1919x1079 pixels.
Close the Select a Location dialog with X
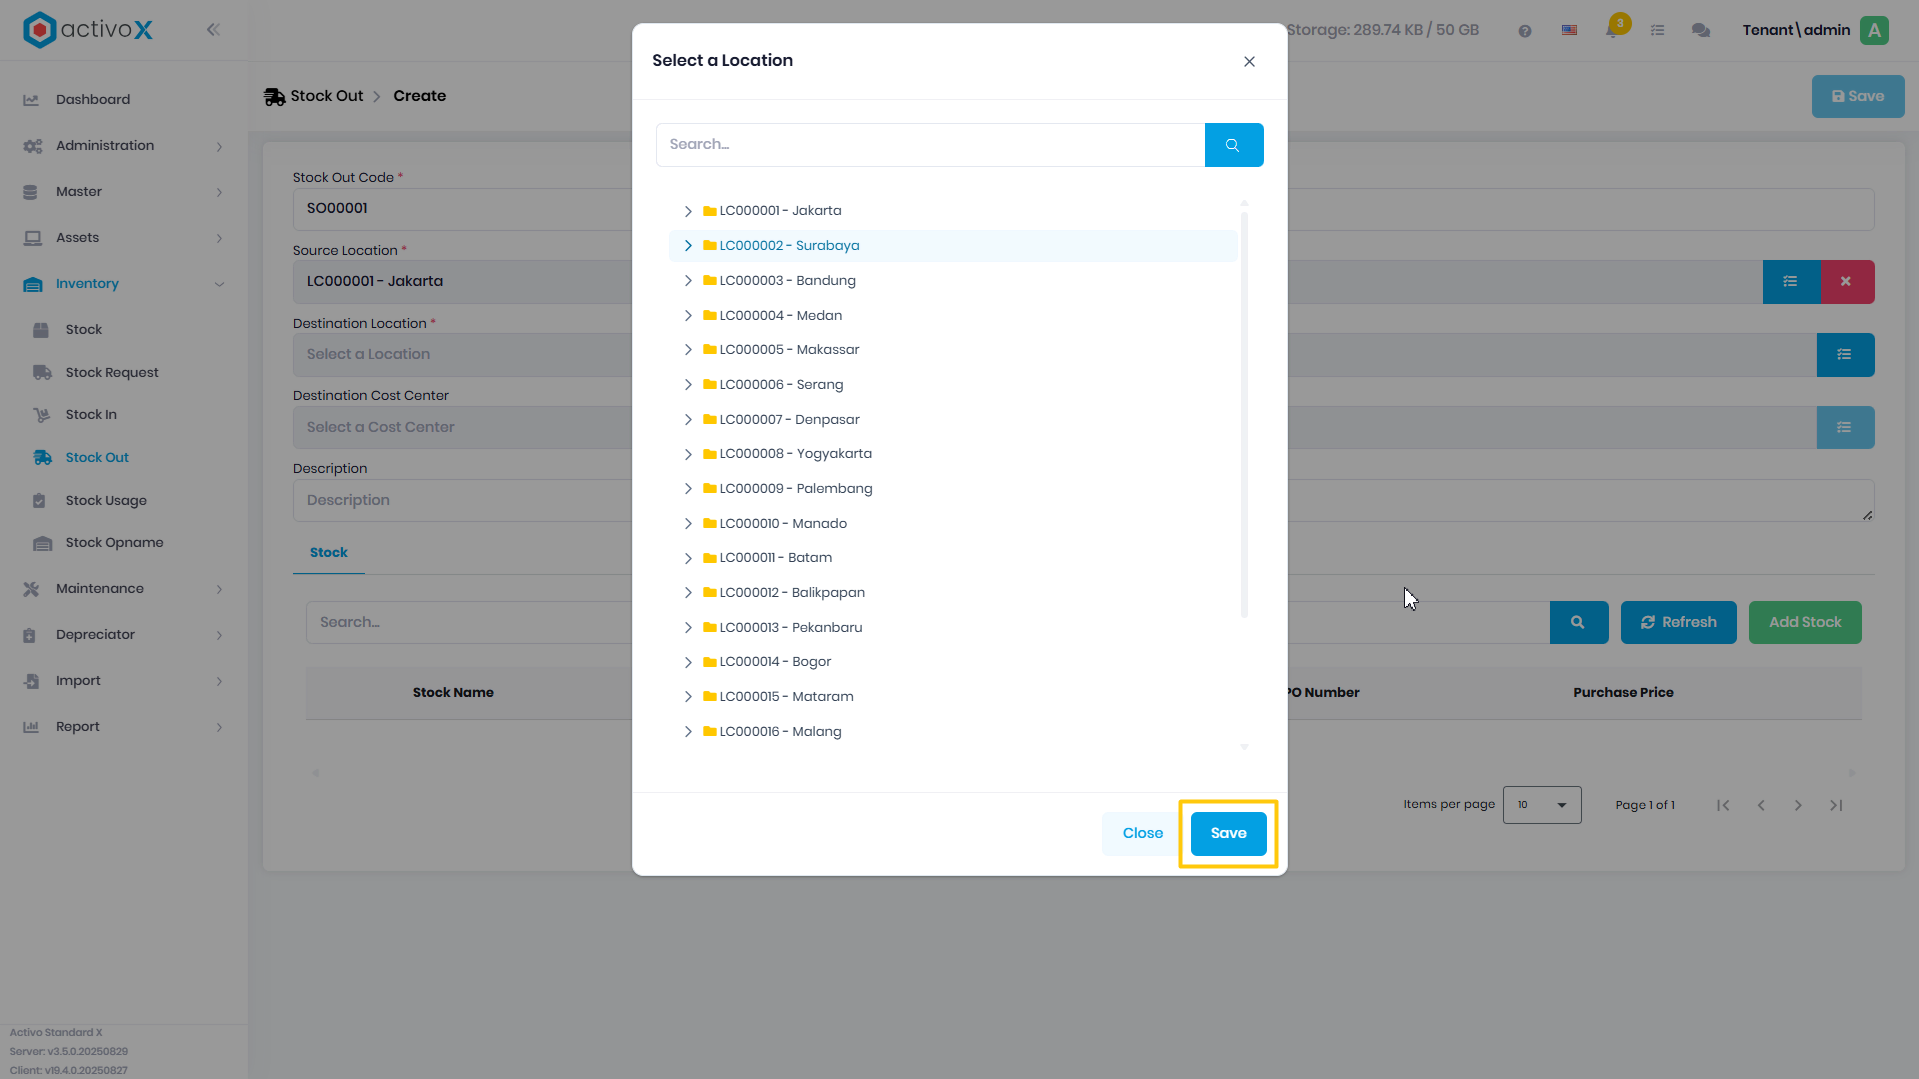[1249, 62]
